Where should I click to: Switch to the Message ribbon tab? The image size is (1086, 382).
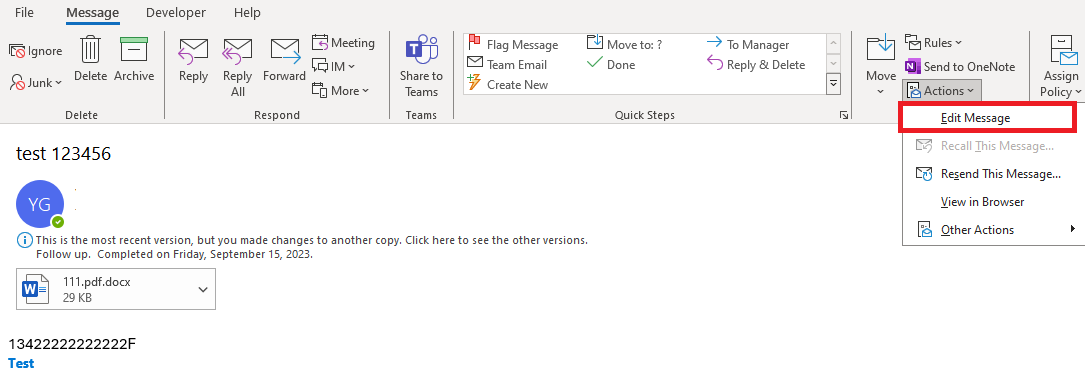click(x=93, y=12)
